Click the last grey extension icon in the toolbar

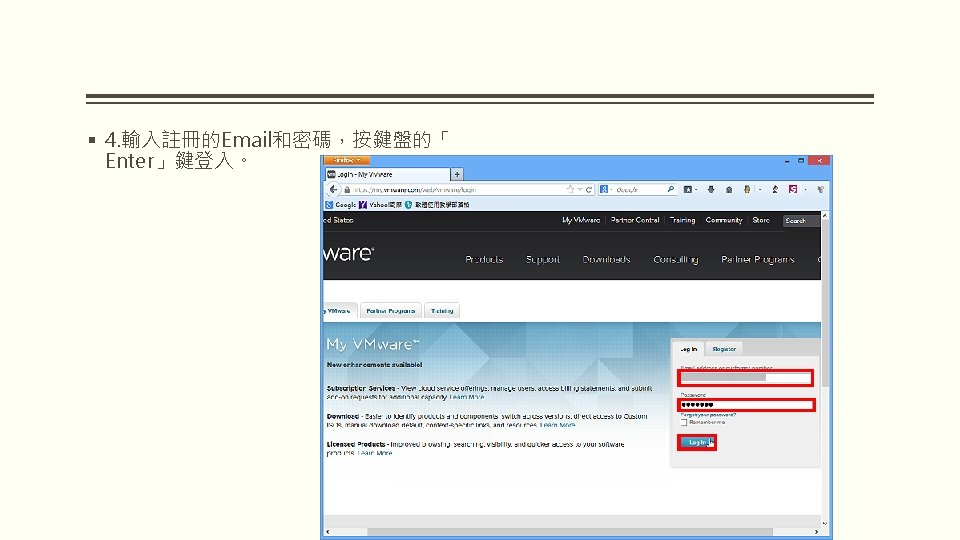pyautogui.click(x=820, y=190)
